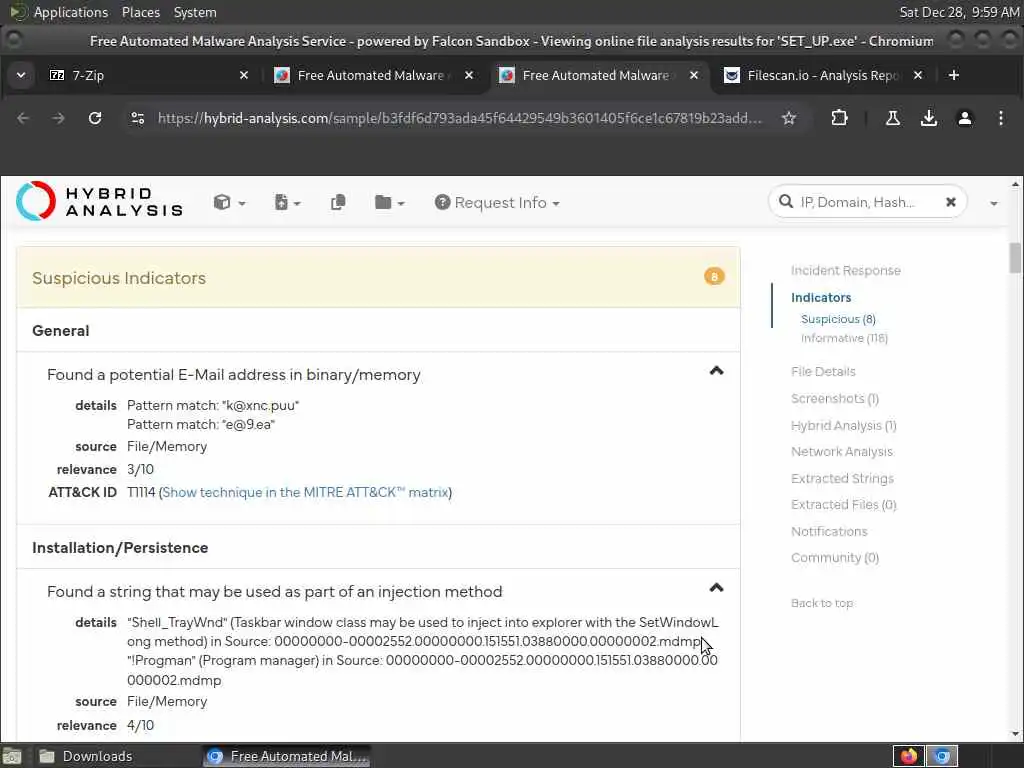Viewport: 1024px width, 768px height.
Task: Switch to the first Free Automated Malware tab
Action: (373, 75)
